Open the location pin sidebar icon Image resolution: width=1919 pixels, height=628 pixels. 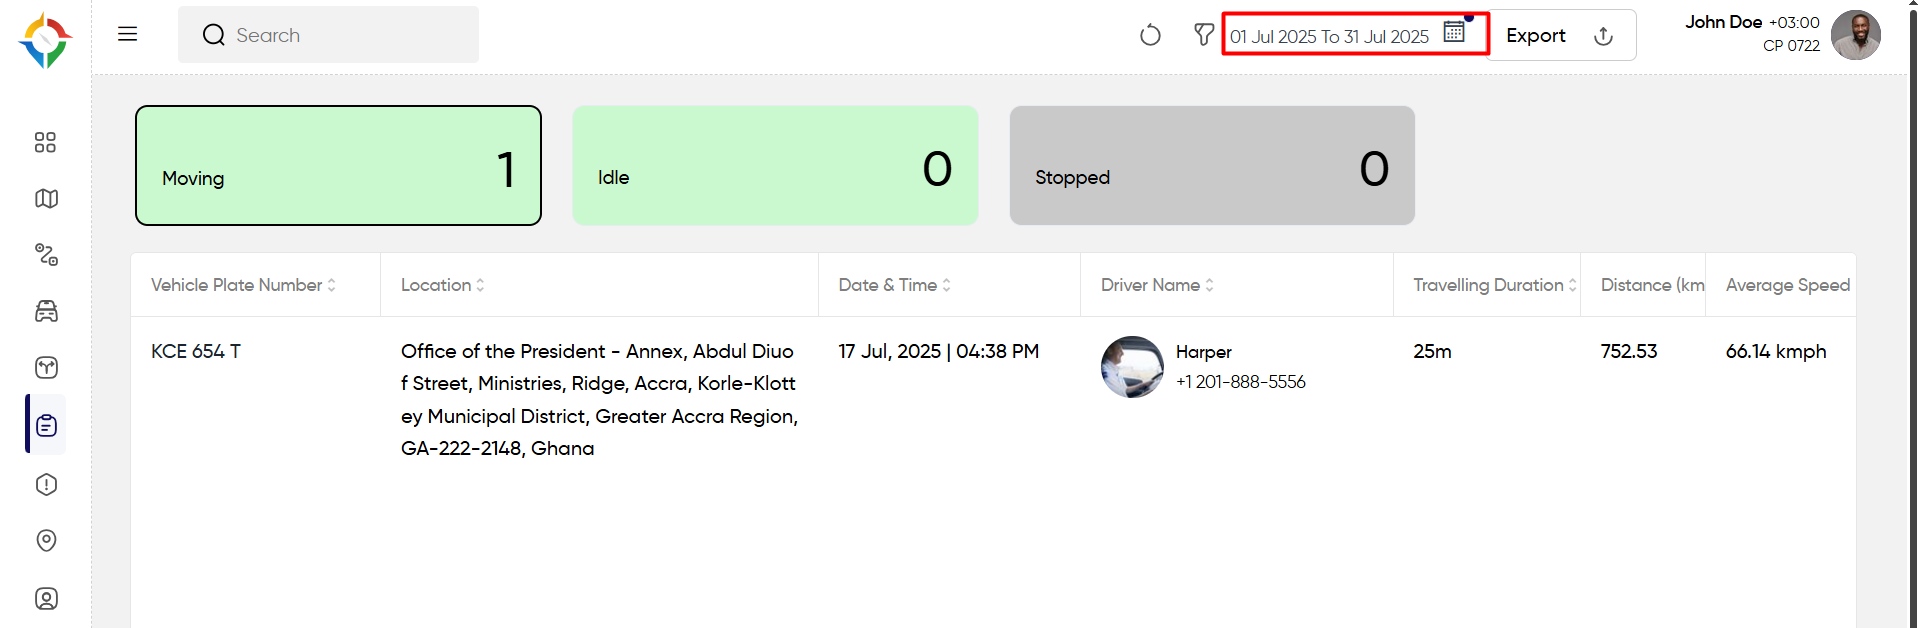pyautogui.click(x=46, y=540)
